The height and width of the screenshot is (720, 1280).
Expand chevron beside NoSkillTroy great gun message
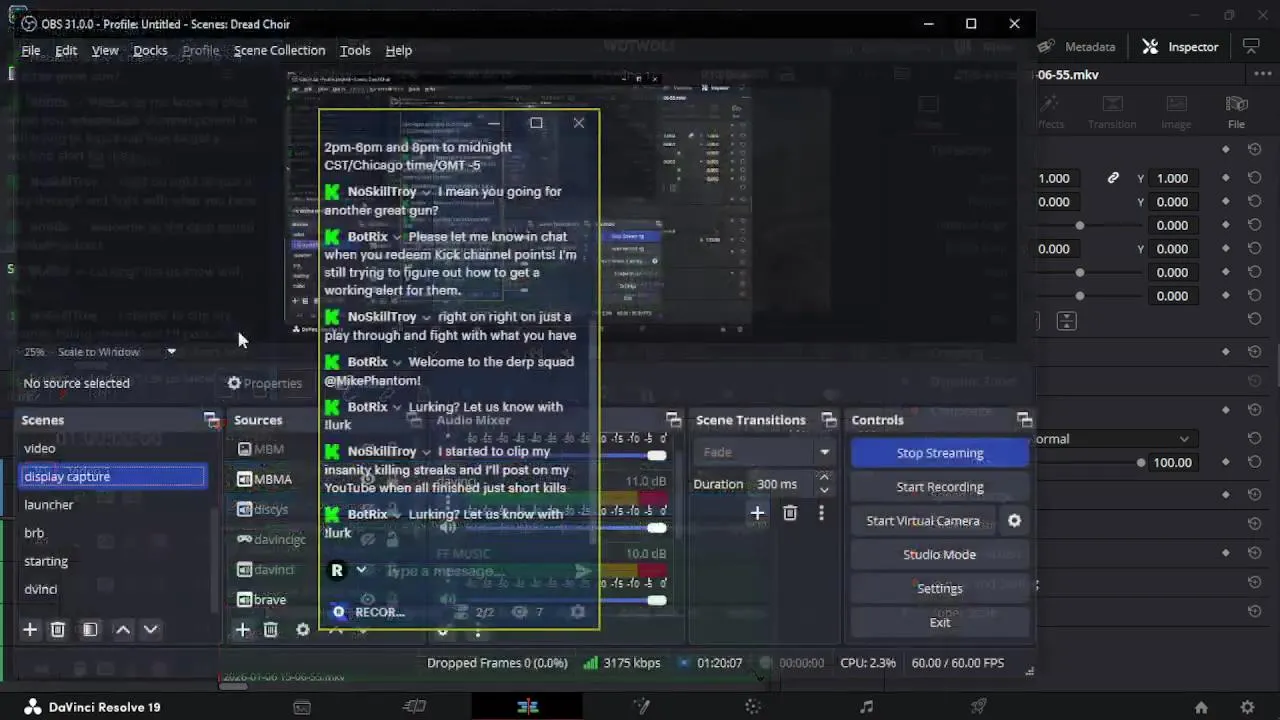tap(426, 192)
